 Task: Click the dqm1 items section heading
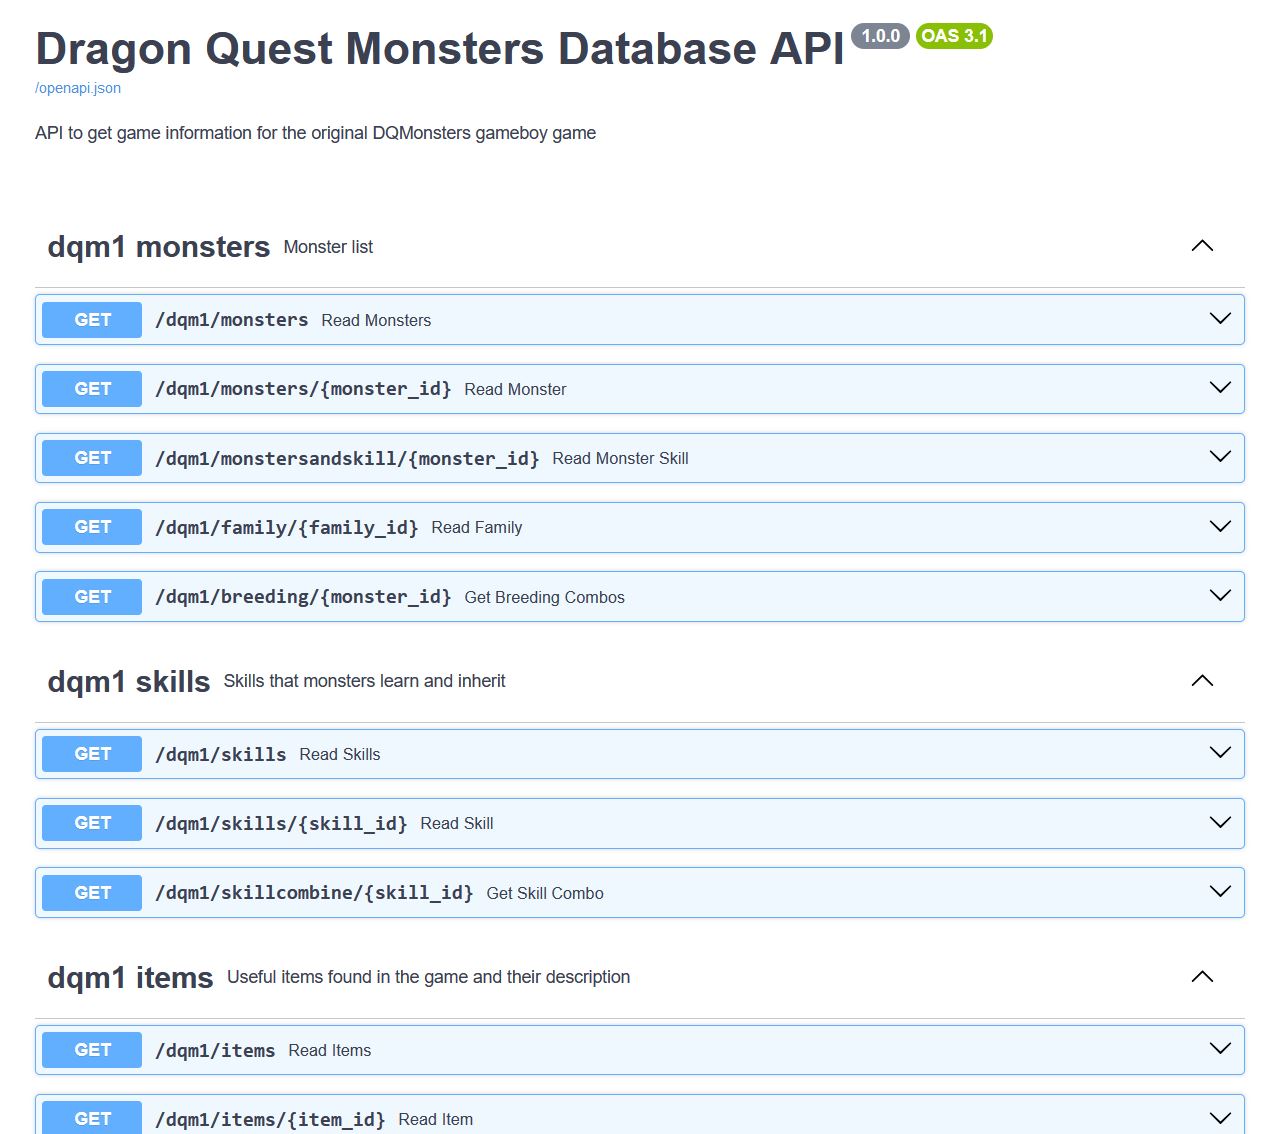[x=131, y=977]
